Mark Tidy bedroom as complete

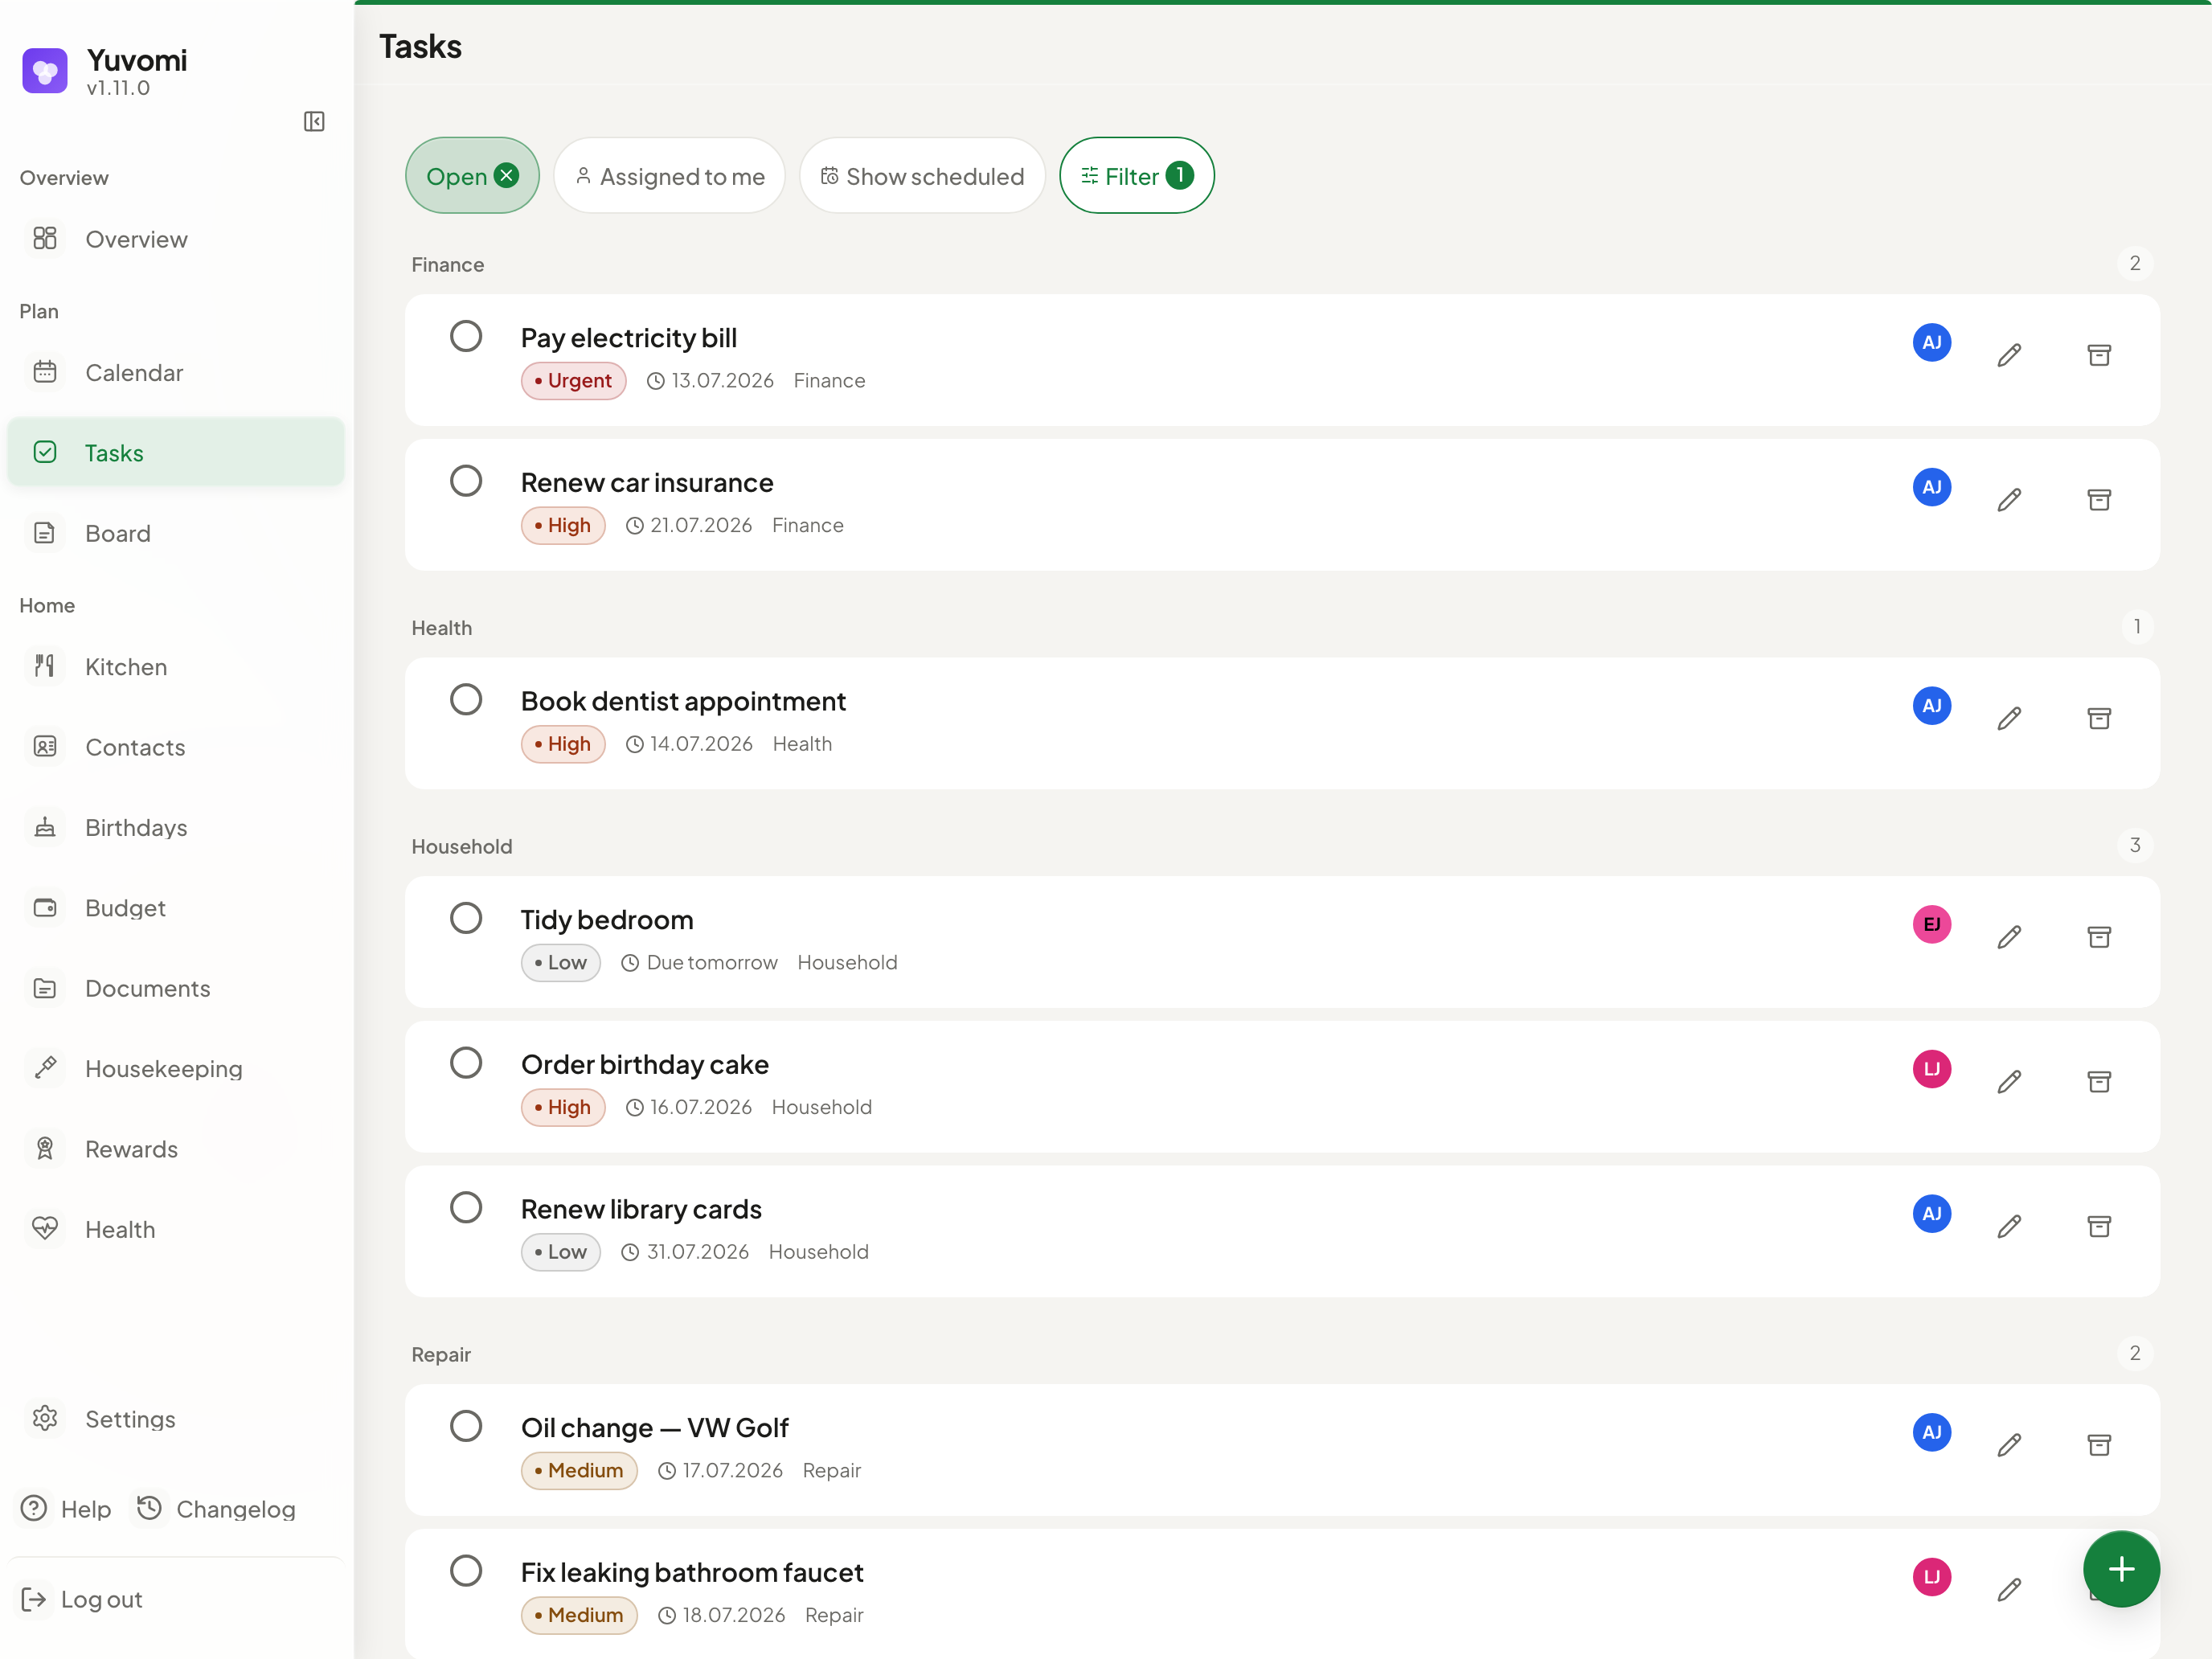tap(466, 918)
